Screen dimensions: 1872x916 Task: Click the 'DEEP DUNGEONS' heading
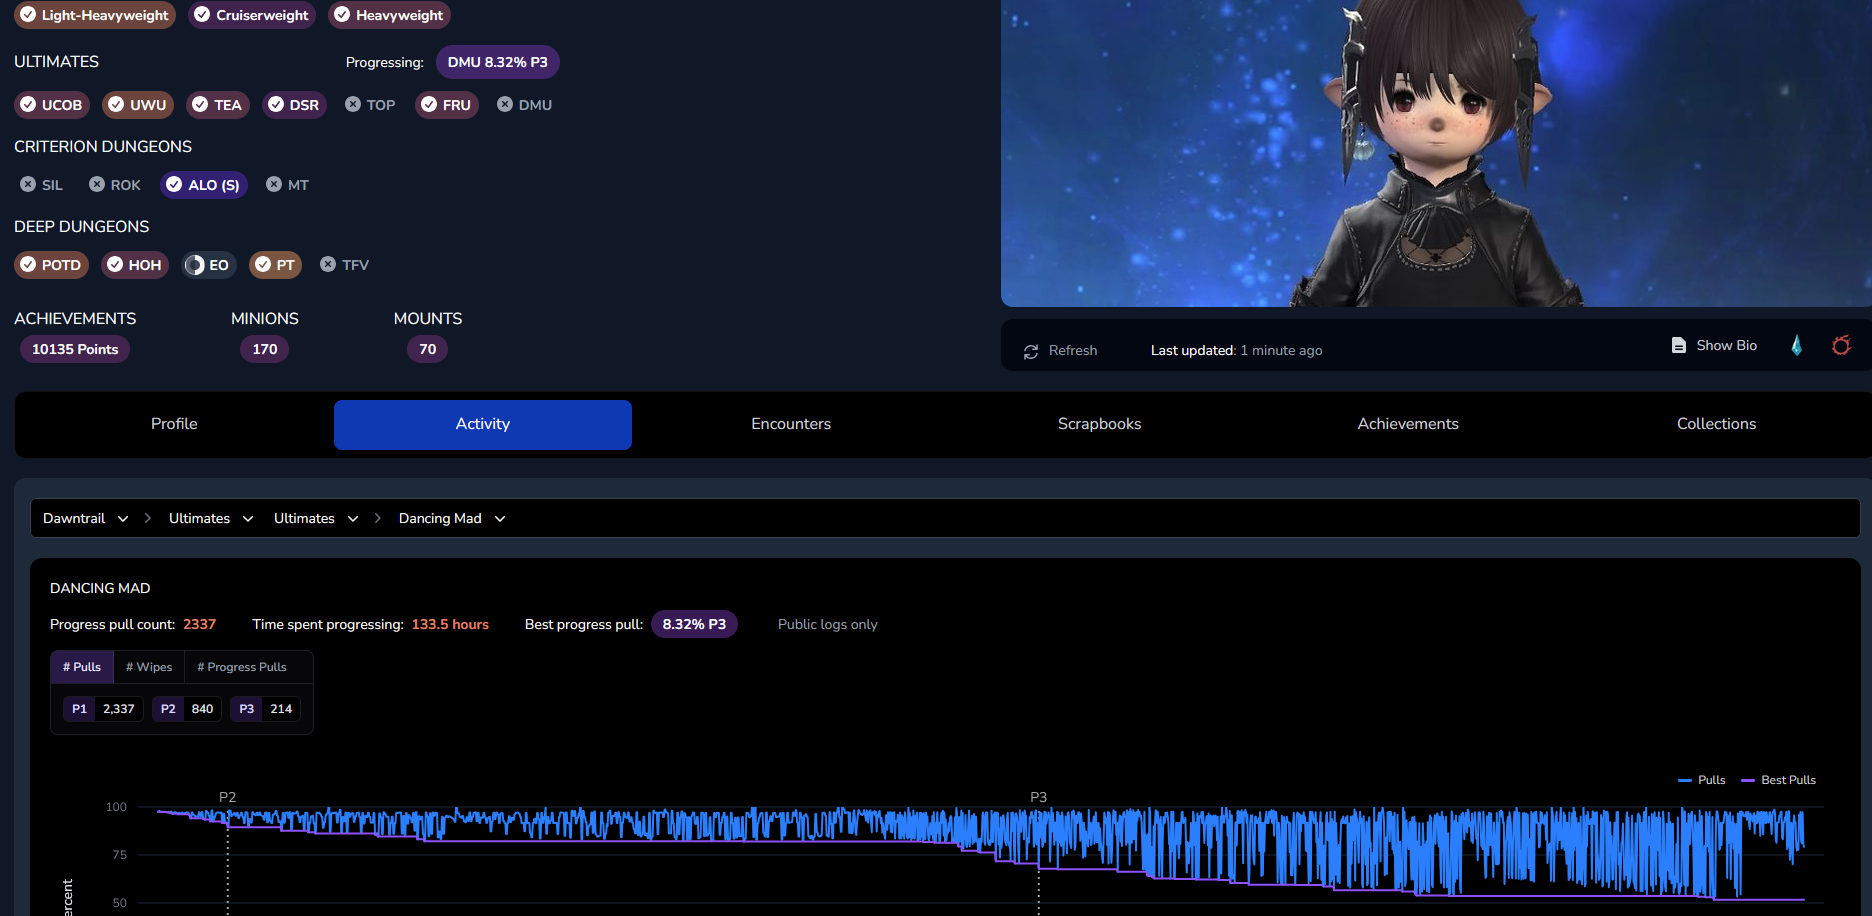(x=82, y=227)
